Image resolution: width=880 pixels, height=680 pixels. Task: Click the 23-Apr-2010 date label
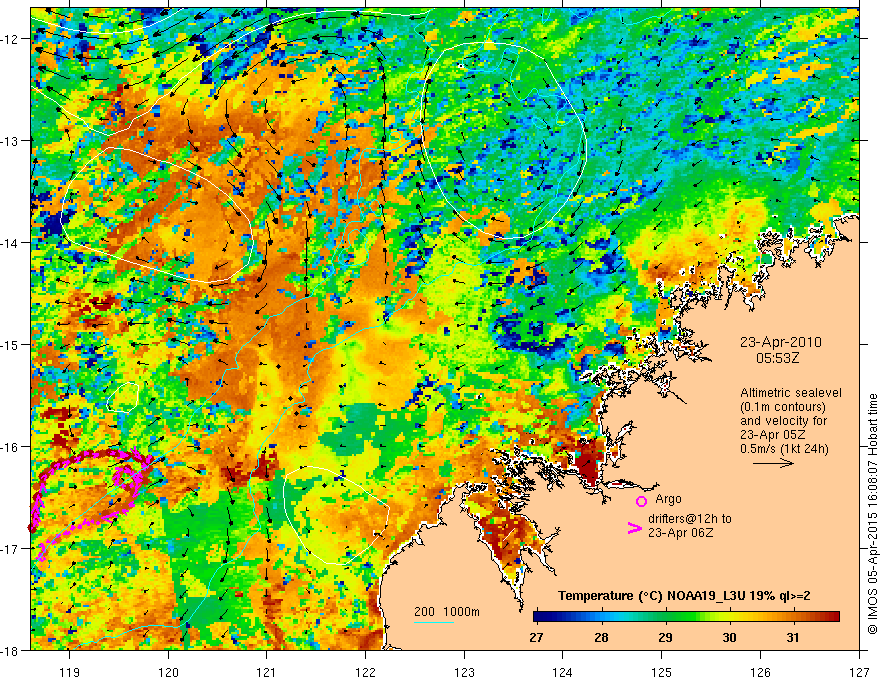pos(781,342)
